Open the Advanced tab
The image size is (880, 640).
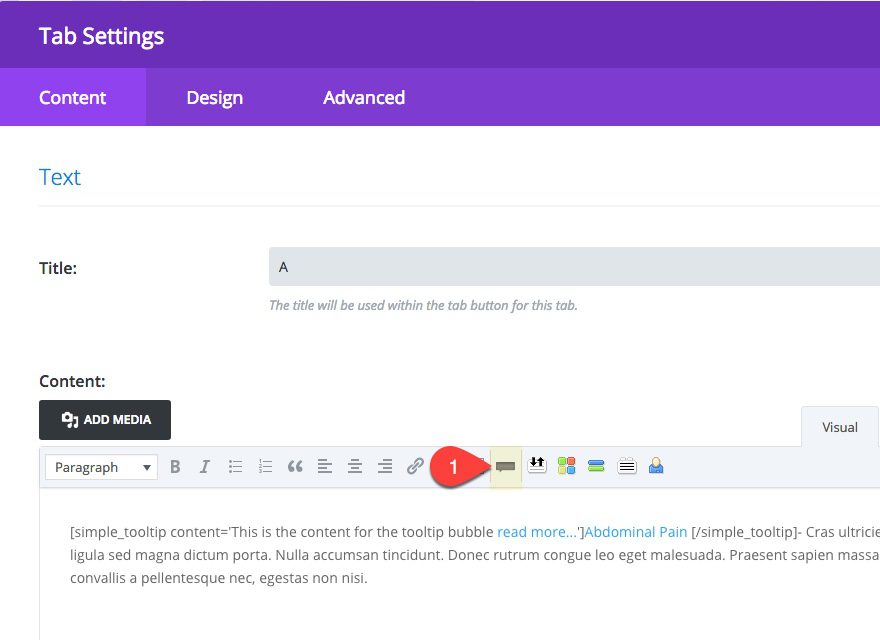click(x=364, y=97)
